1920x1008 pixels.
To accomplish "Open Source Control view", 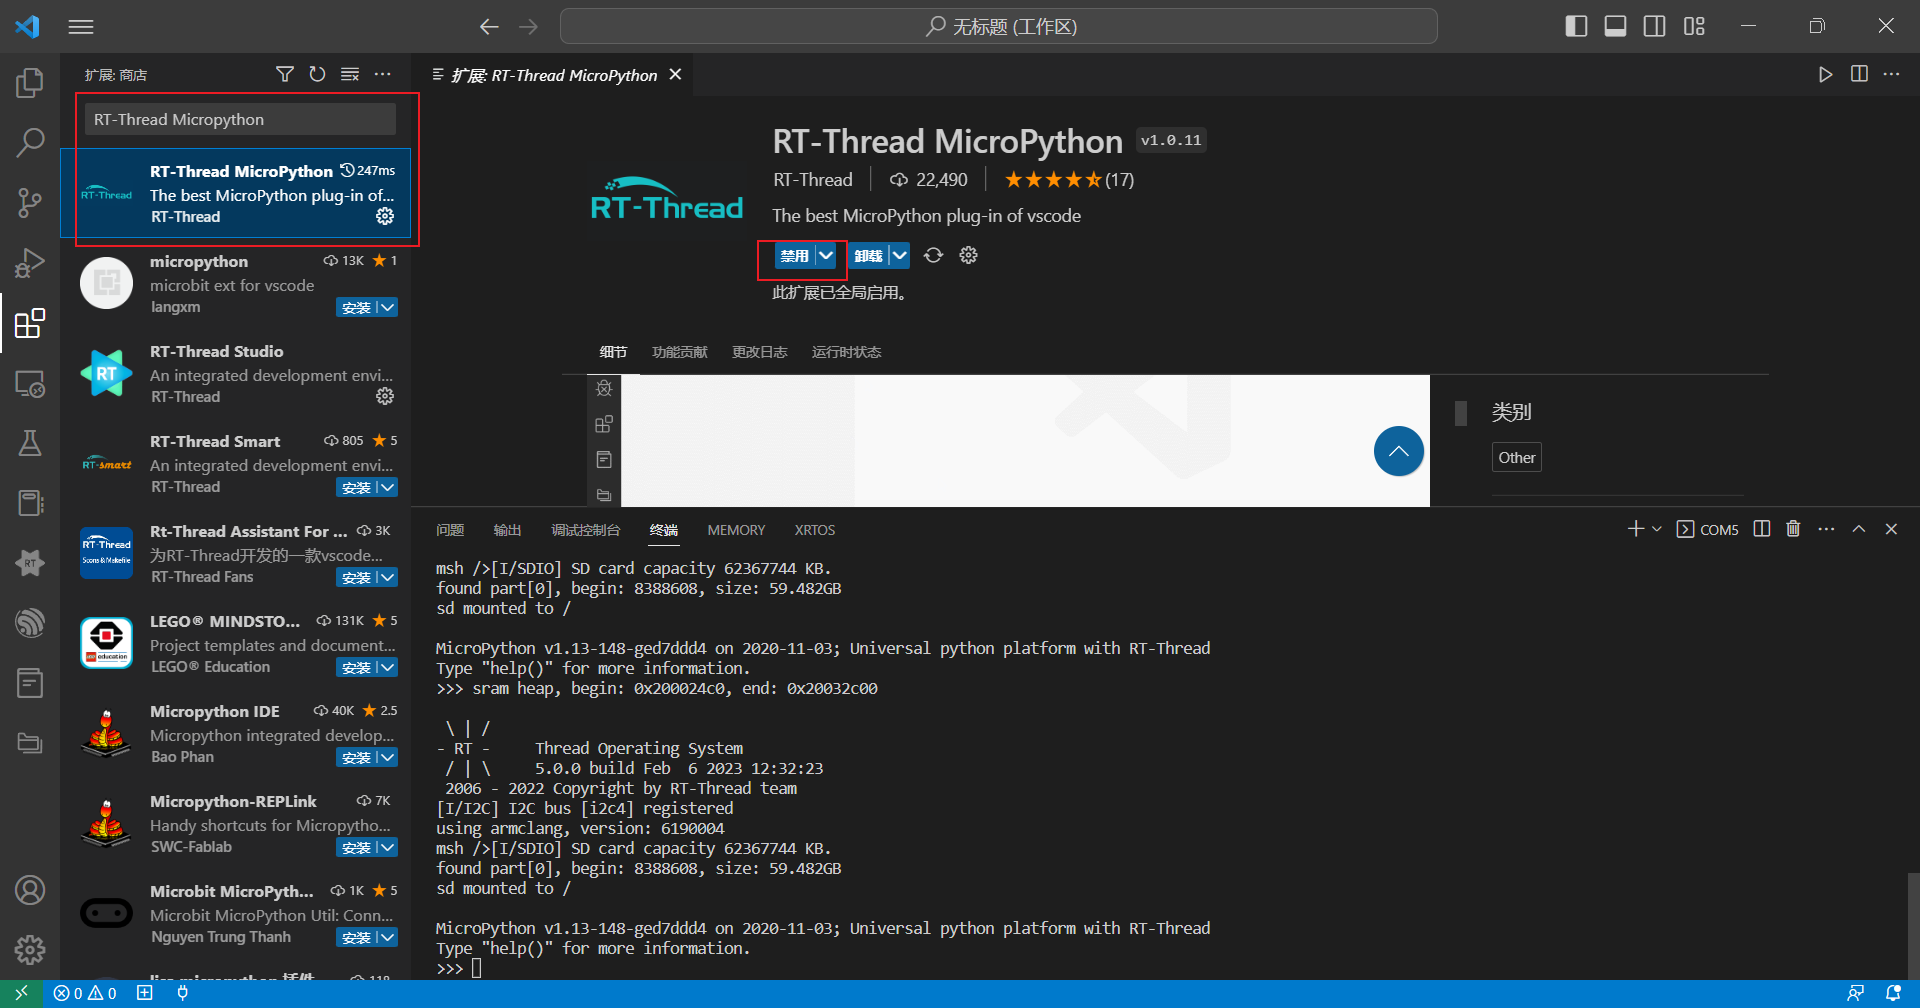I will (30, 203).
